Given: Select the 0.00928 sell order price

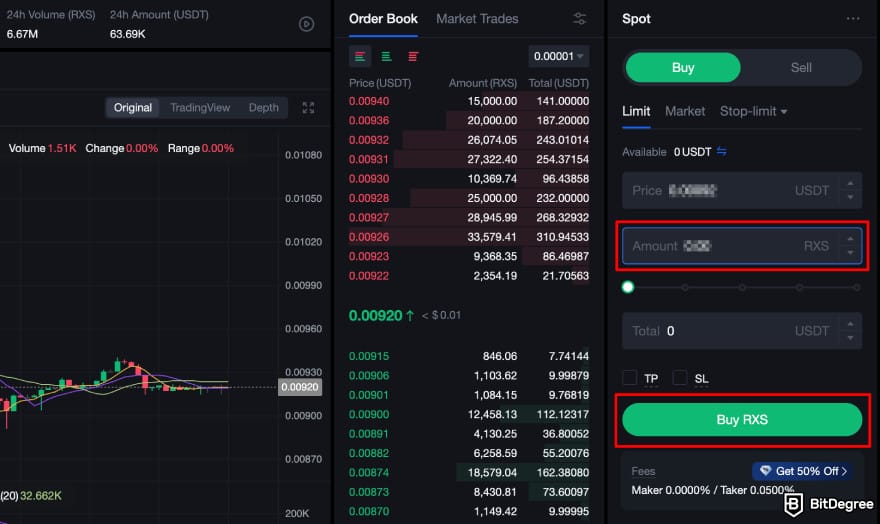Looking at the screenshot, I should pos(369,198).
